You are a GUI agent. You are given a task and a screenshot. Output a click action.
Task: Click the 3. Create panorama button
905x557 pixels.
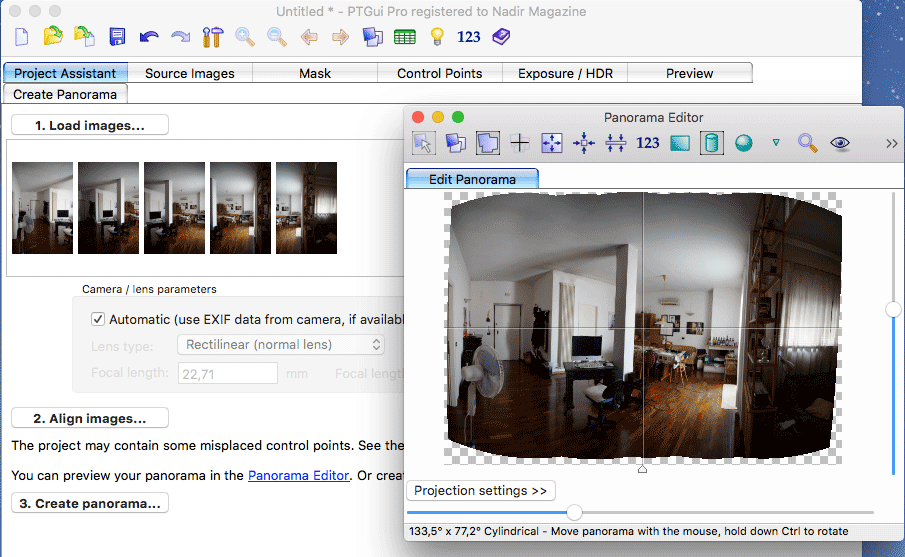pyautogui.click(x=90, y=503)
